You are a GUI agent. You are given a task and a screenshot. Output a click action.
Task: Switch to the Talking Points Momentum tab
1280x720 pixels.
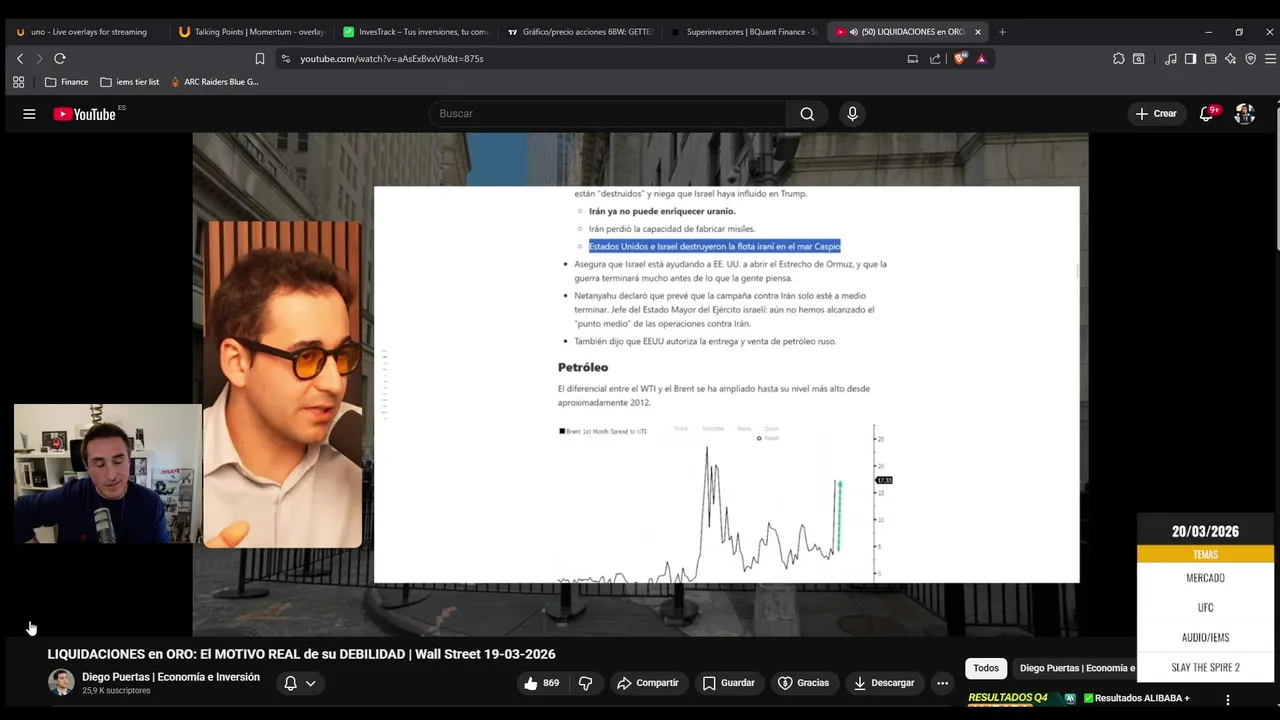click(250, 32)
